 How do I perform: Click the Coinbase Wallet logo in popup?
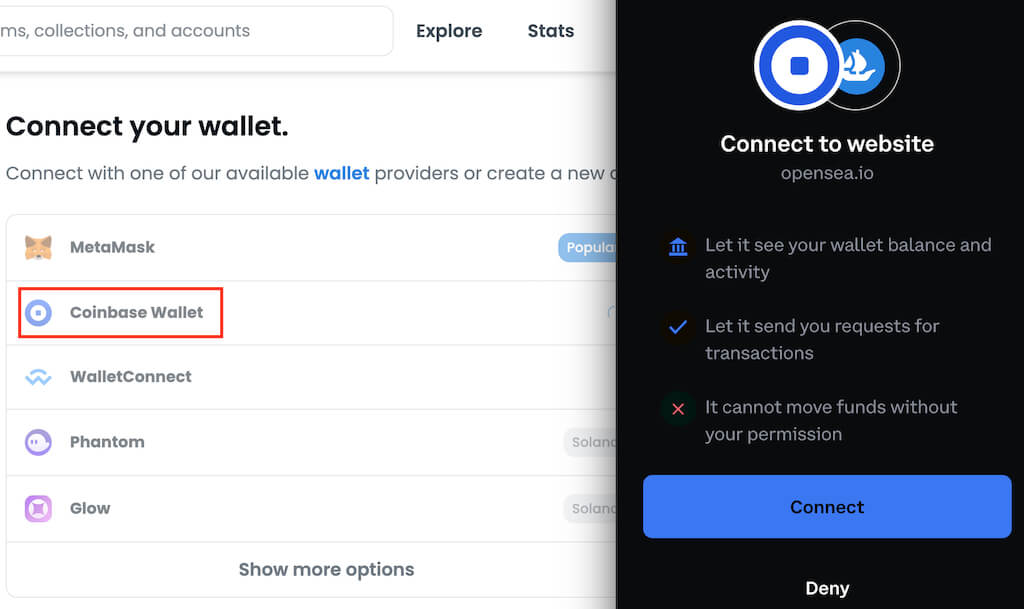[x=798, y=66]
